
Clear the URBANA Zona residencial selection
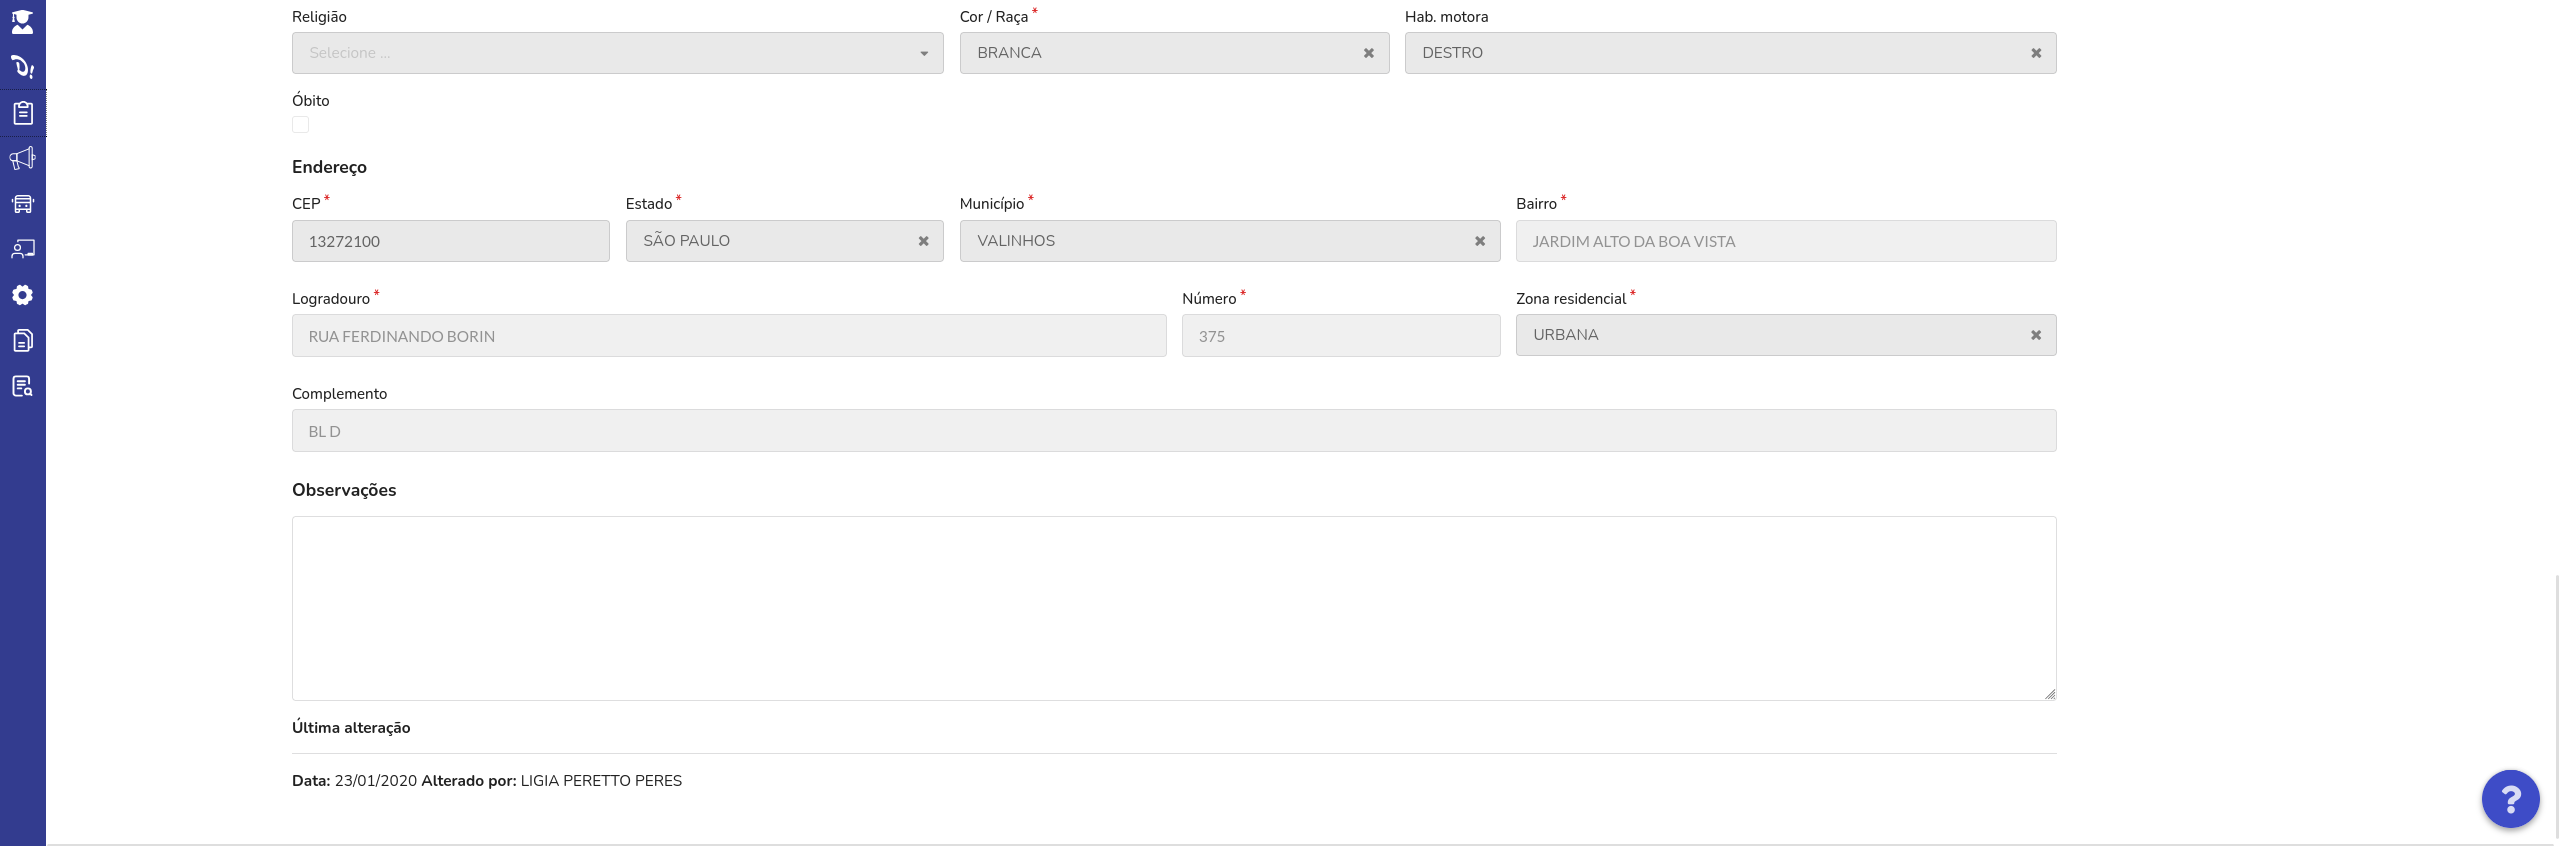click(x=2036, y=335)
